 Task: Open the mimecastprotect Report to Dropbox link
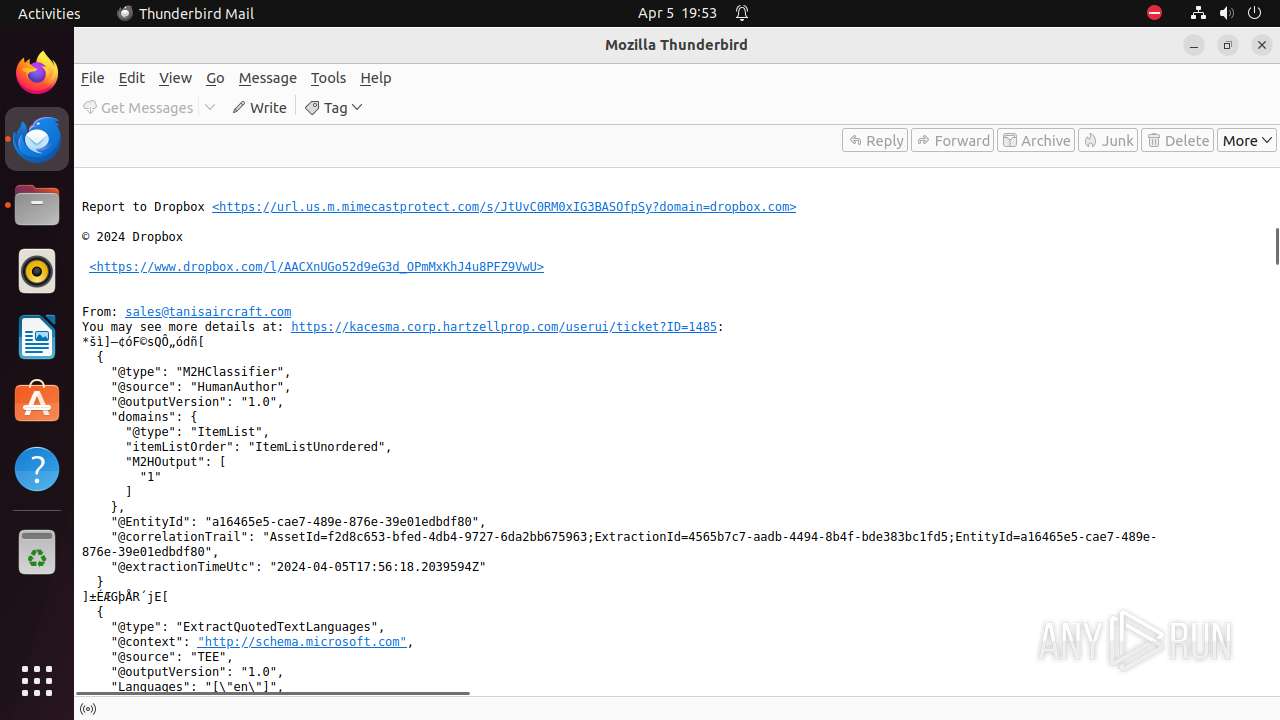[504, 207]
